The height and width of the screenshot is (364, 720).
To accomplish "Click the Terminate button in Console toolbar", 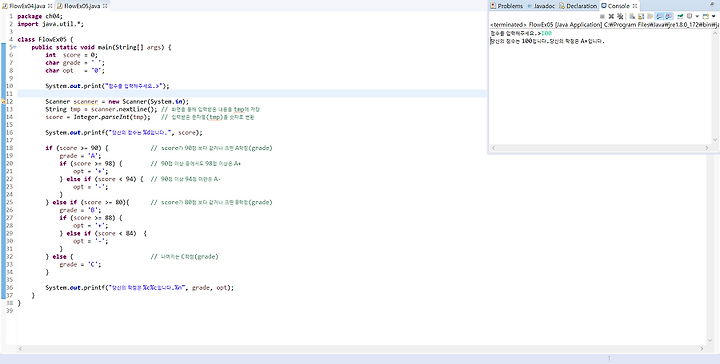I will (602, 16).
